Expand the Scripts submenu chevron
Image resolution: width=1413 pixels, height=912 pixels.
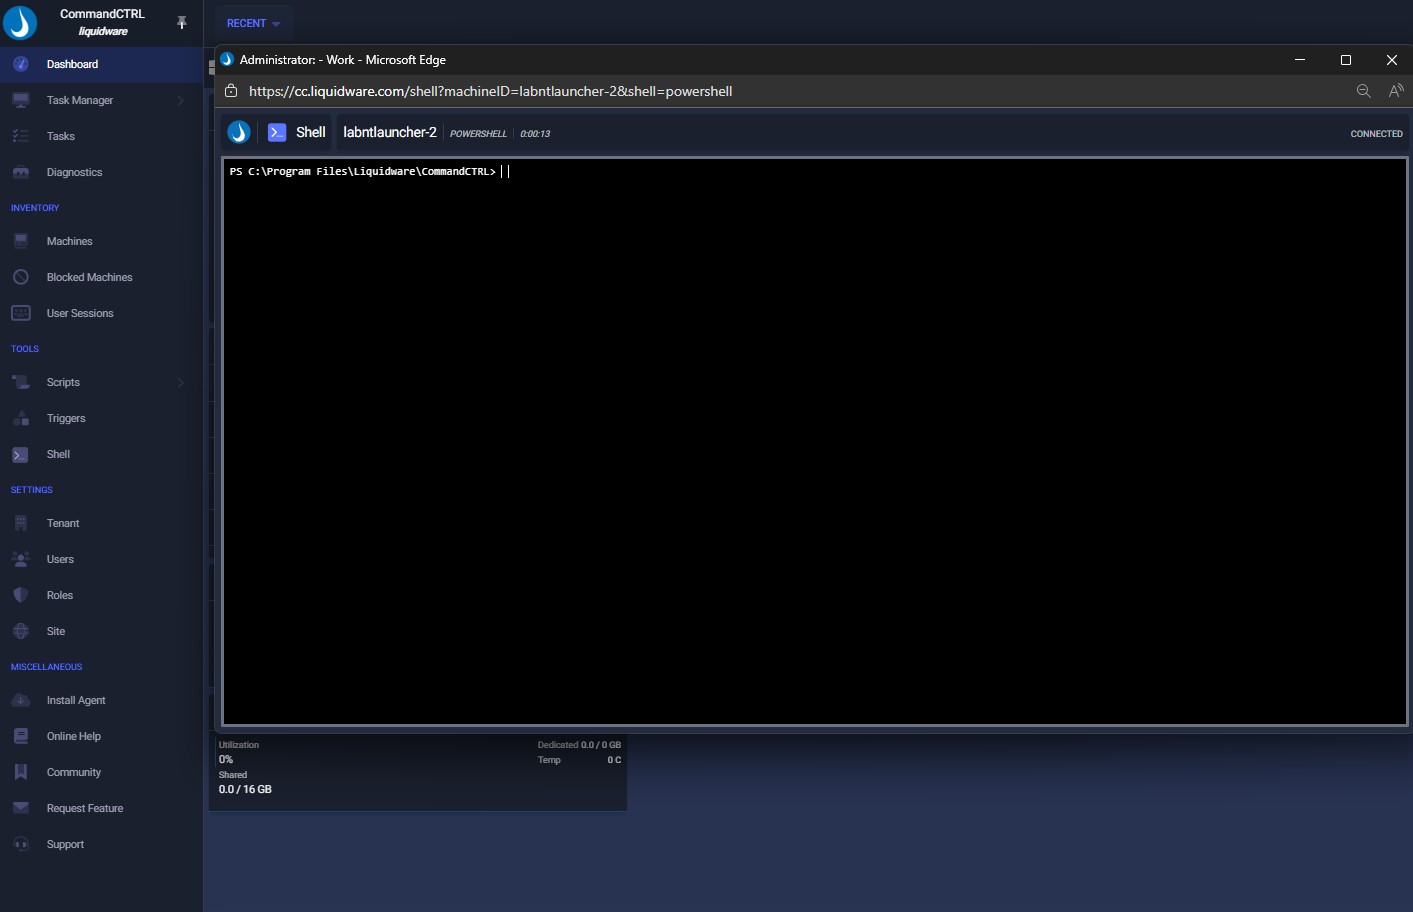point(181,382)
